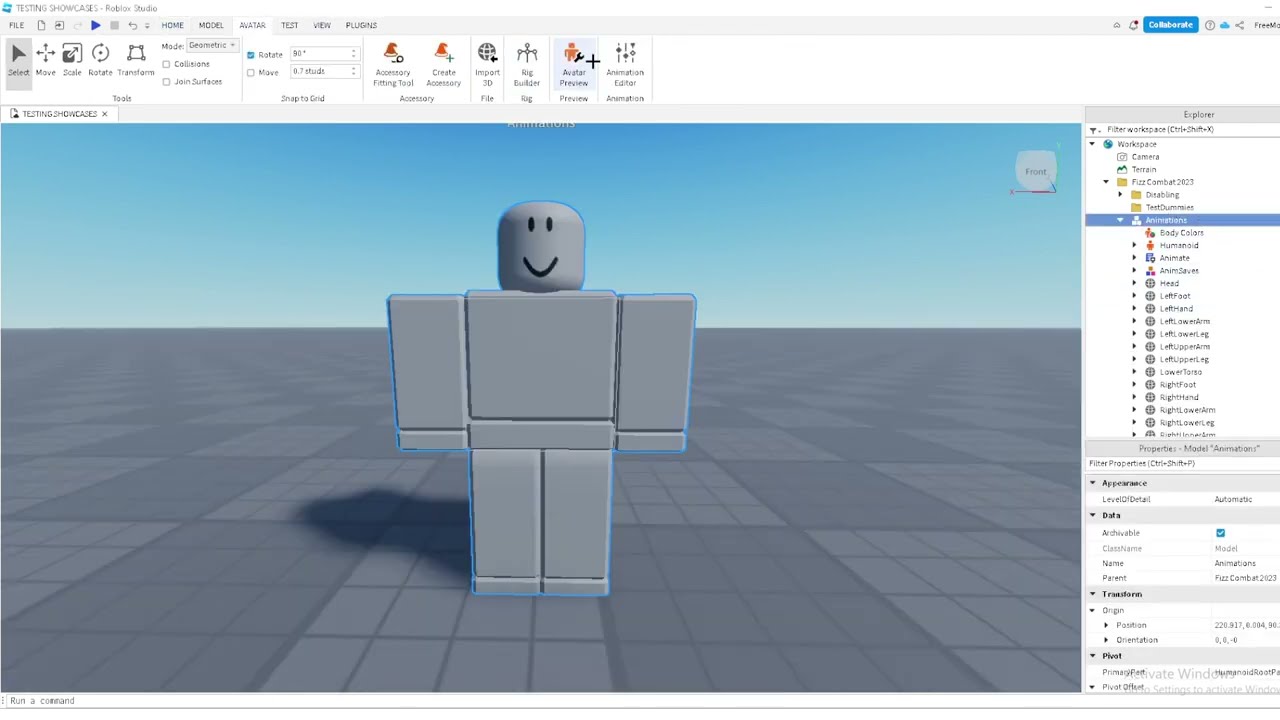
Task: Select TestDummies in Explorer
Action: coord(1169,208)
